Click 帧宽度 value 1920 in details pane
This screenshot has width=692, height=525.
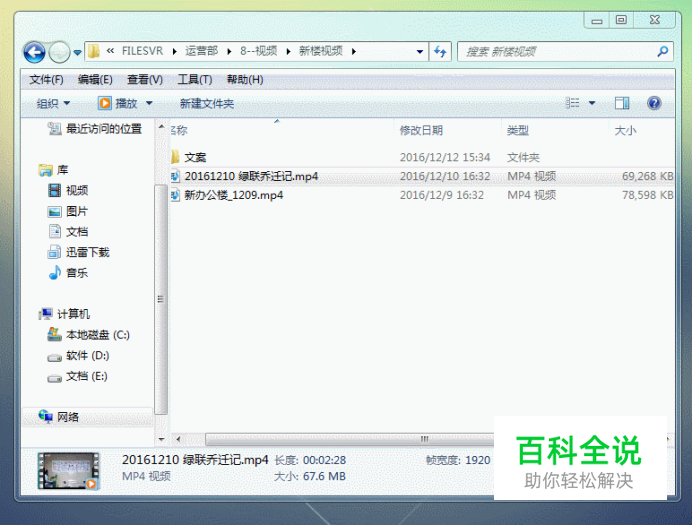pyautogui.click(x=478, y=461)
